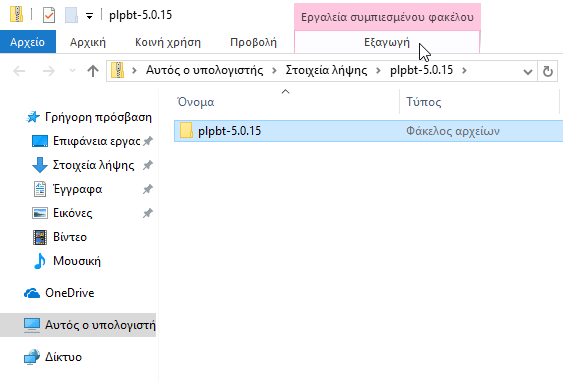
Task: Navigate to Στοιχεία λήψης breadcrumb
Action: pyautogui.click(x=326, y=70)
